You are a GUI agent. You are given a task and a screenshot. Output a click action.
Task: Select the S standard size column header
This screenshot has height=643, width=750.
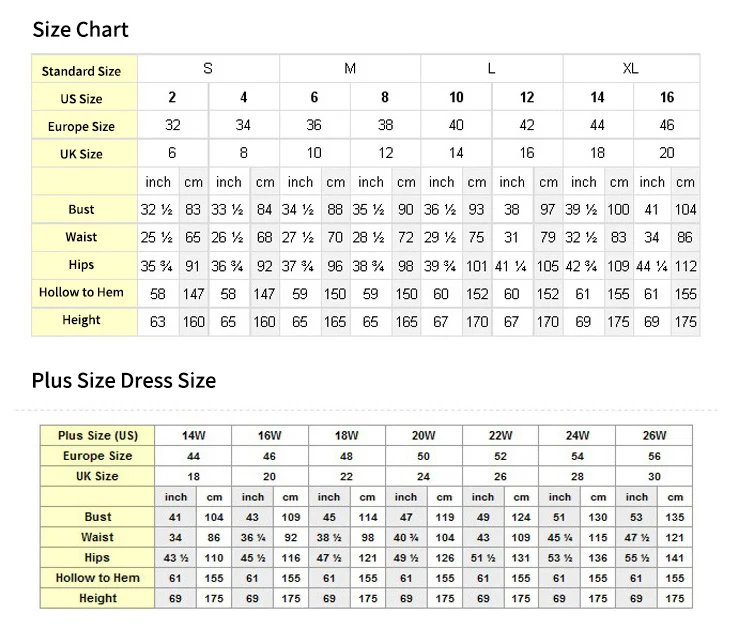coord(208,69)
